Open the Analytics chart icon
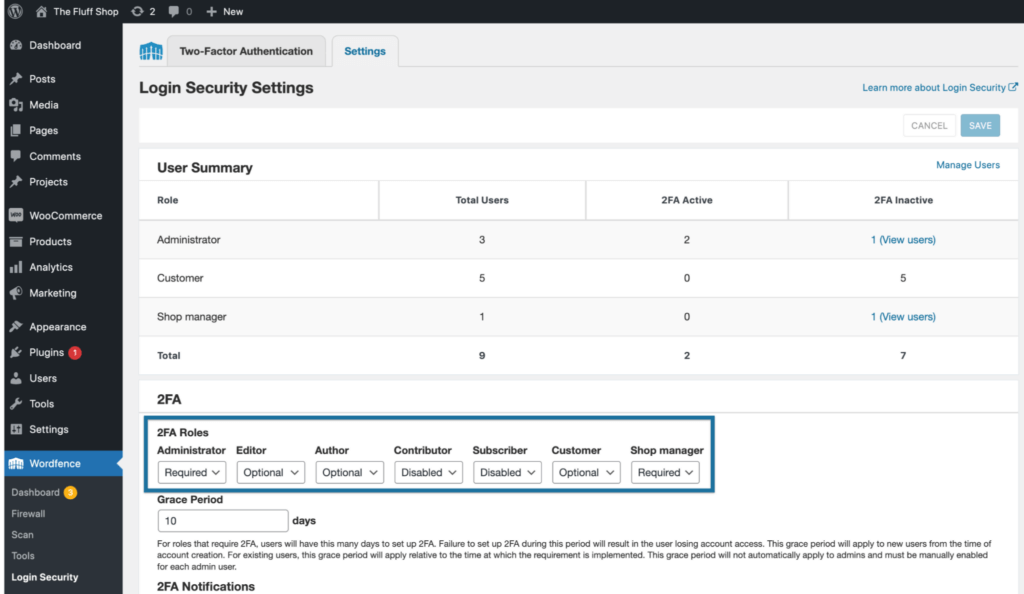This screenshot has width=1024, height=594. tap(14, 267)
